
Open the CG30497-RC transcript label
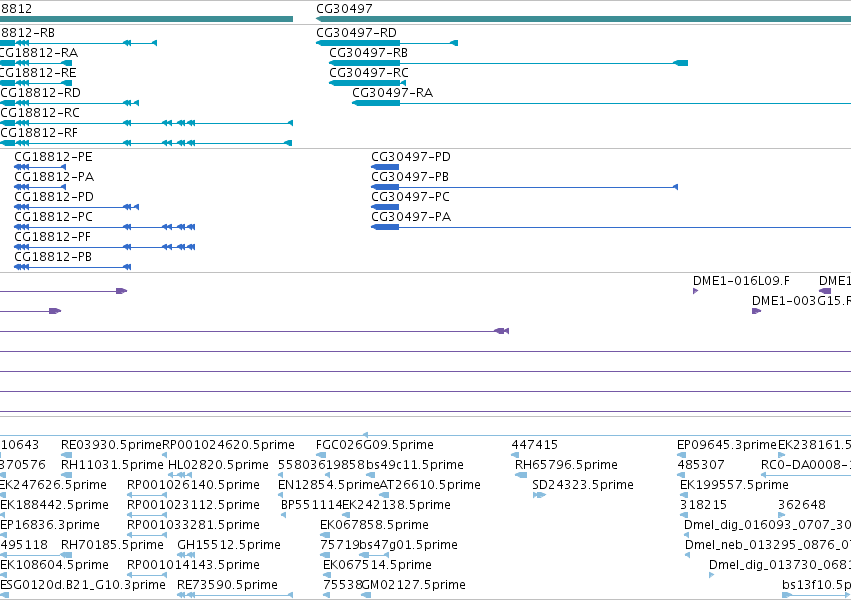(369, 73)
